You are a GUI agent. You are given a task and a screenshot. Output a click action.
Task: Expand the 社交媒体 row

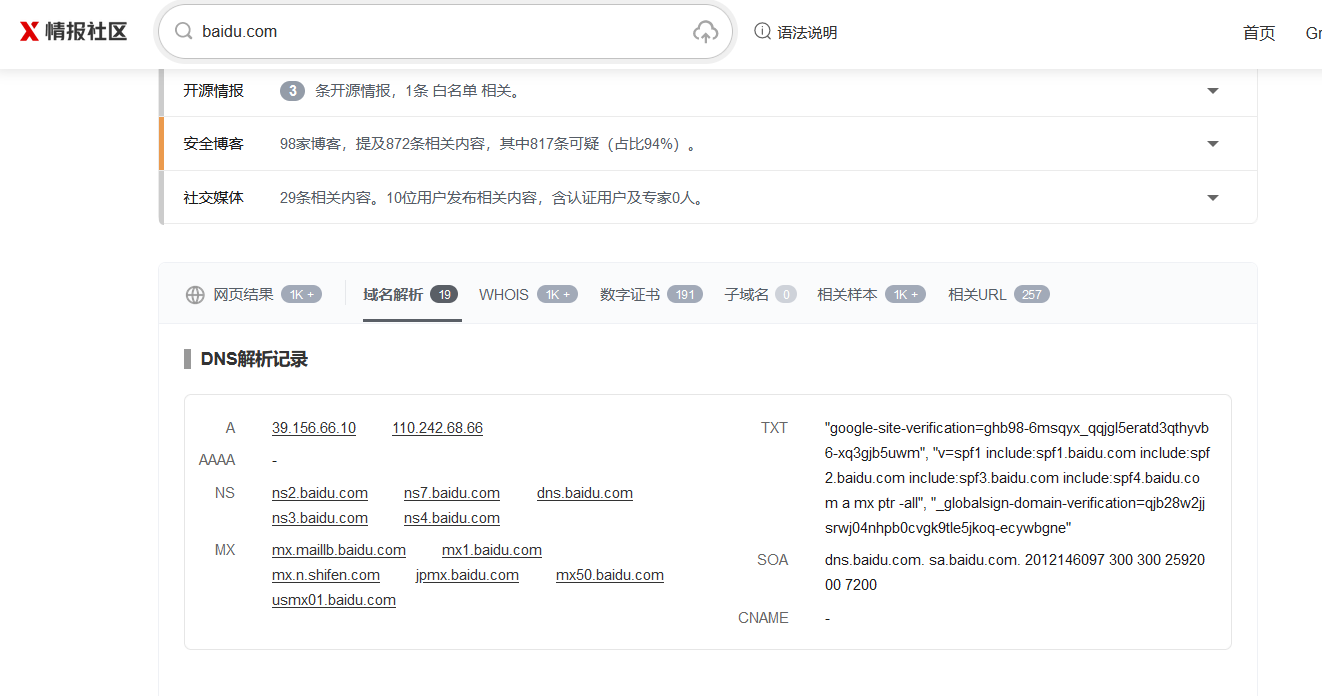pyautogui.click(x=1213, y=198)
